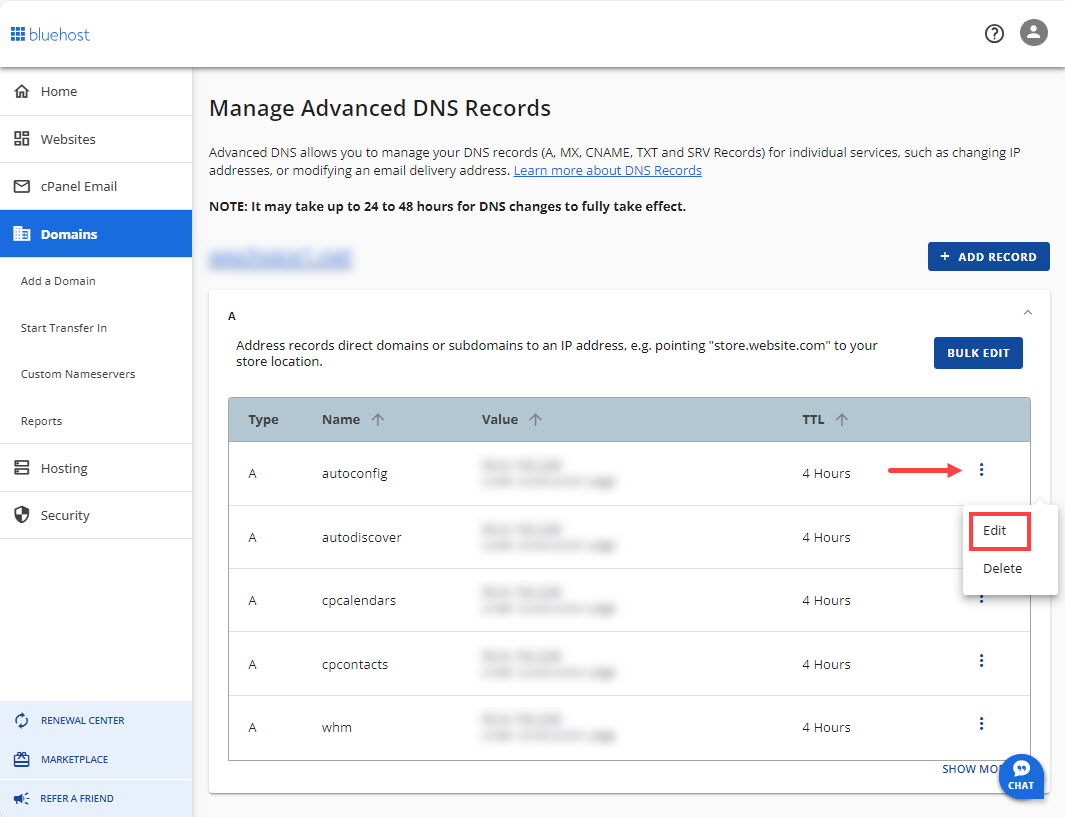1065x817 pixels.
Task: Open the REFER A FRIEND link
Action: pos(77,799)
